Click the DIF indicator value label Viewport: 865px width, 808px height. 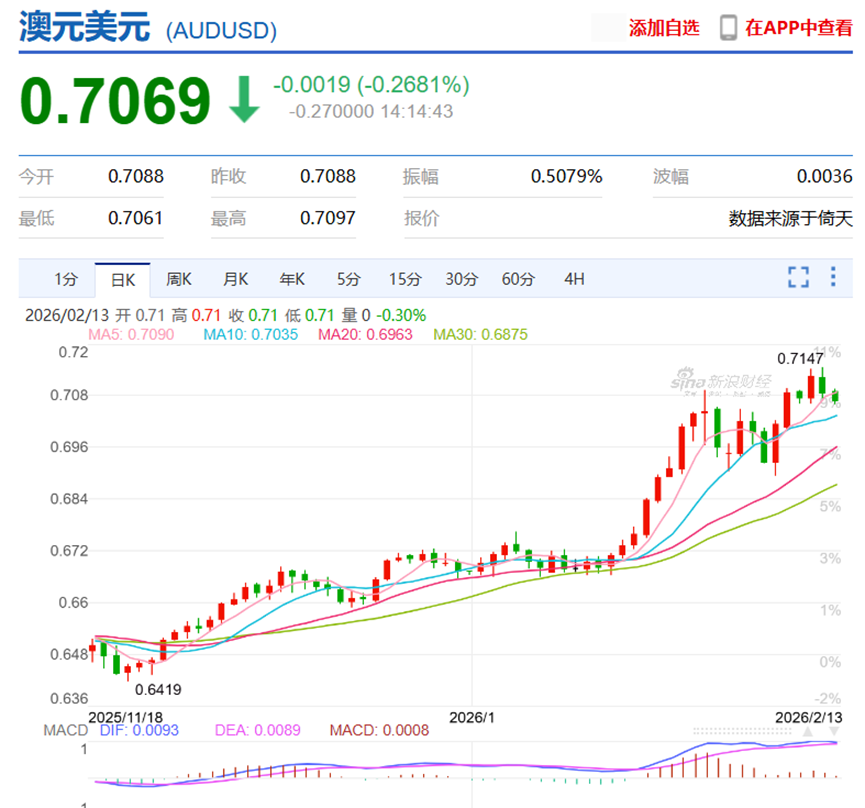(x=139, y=731)
